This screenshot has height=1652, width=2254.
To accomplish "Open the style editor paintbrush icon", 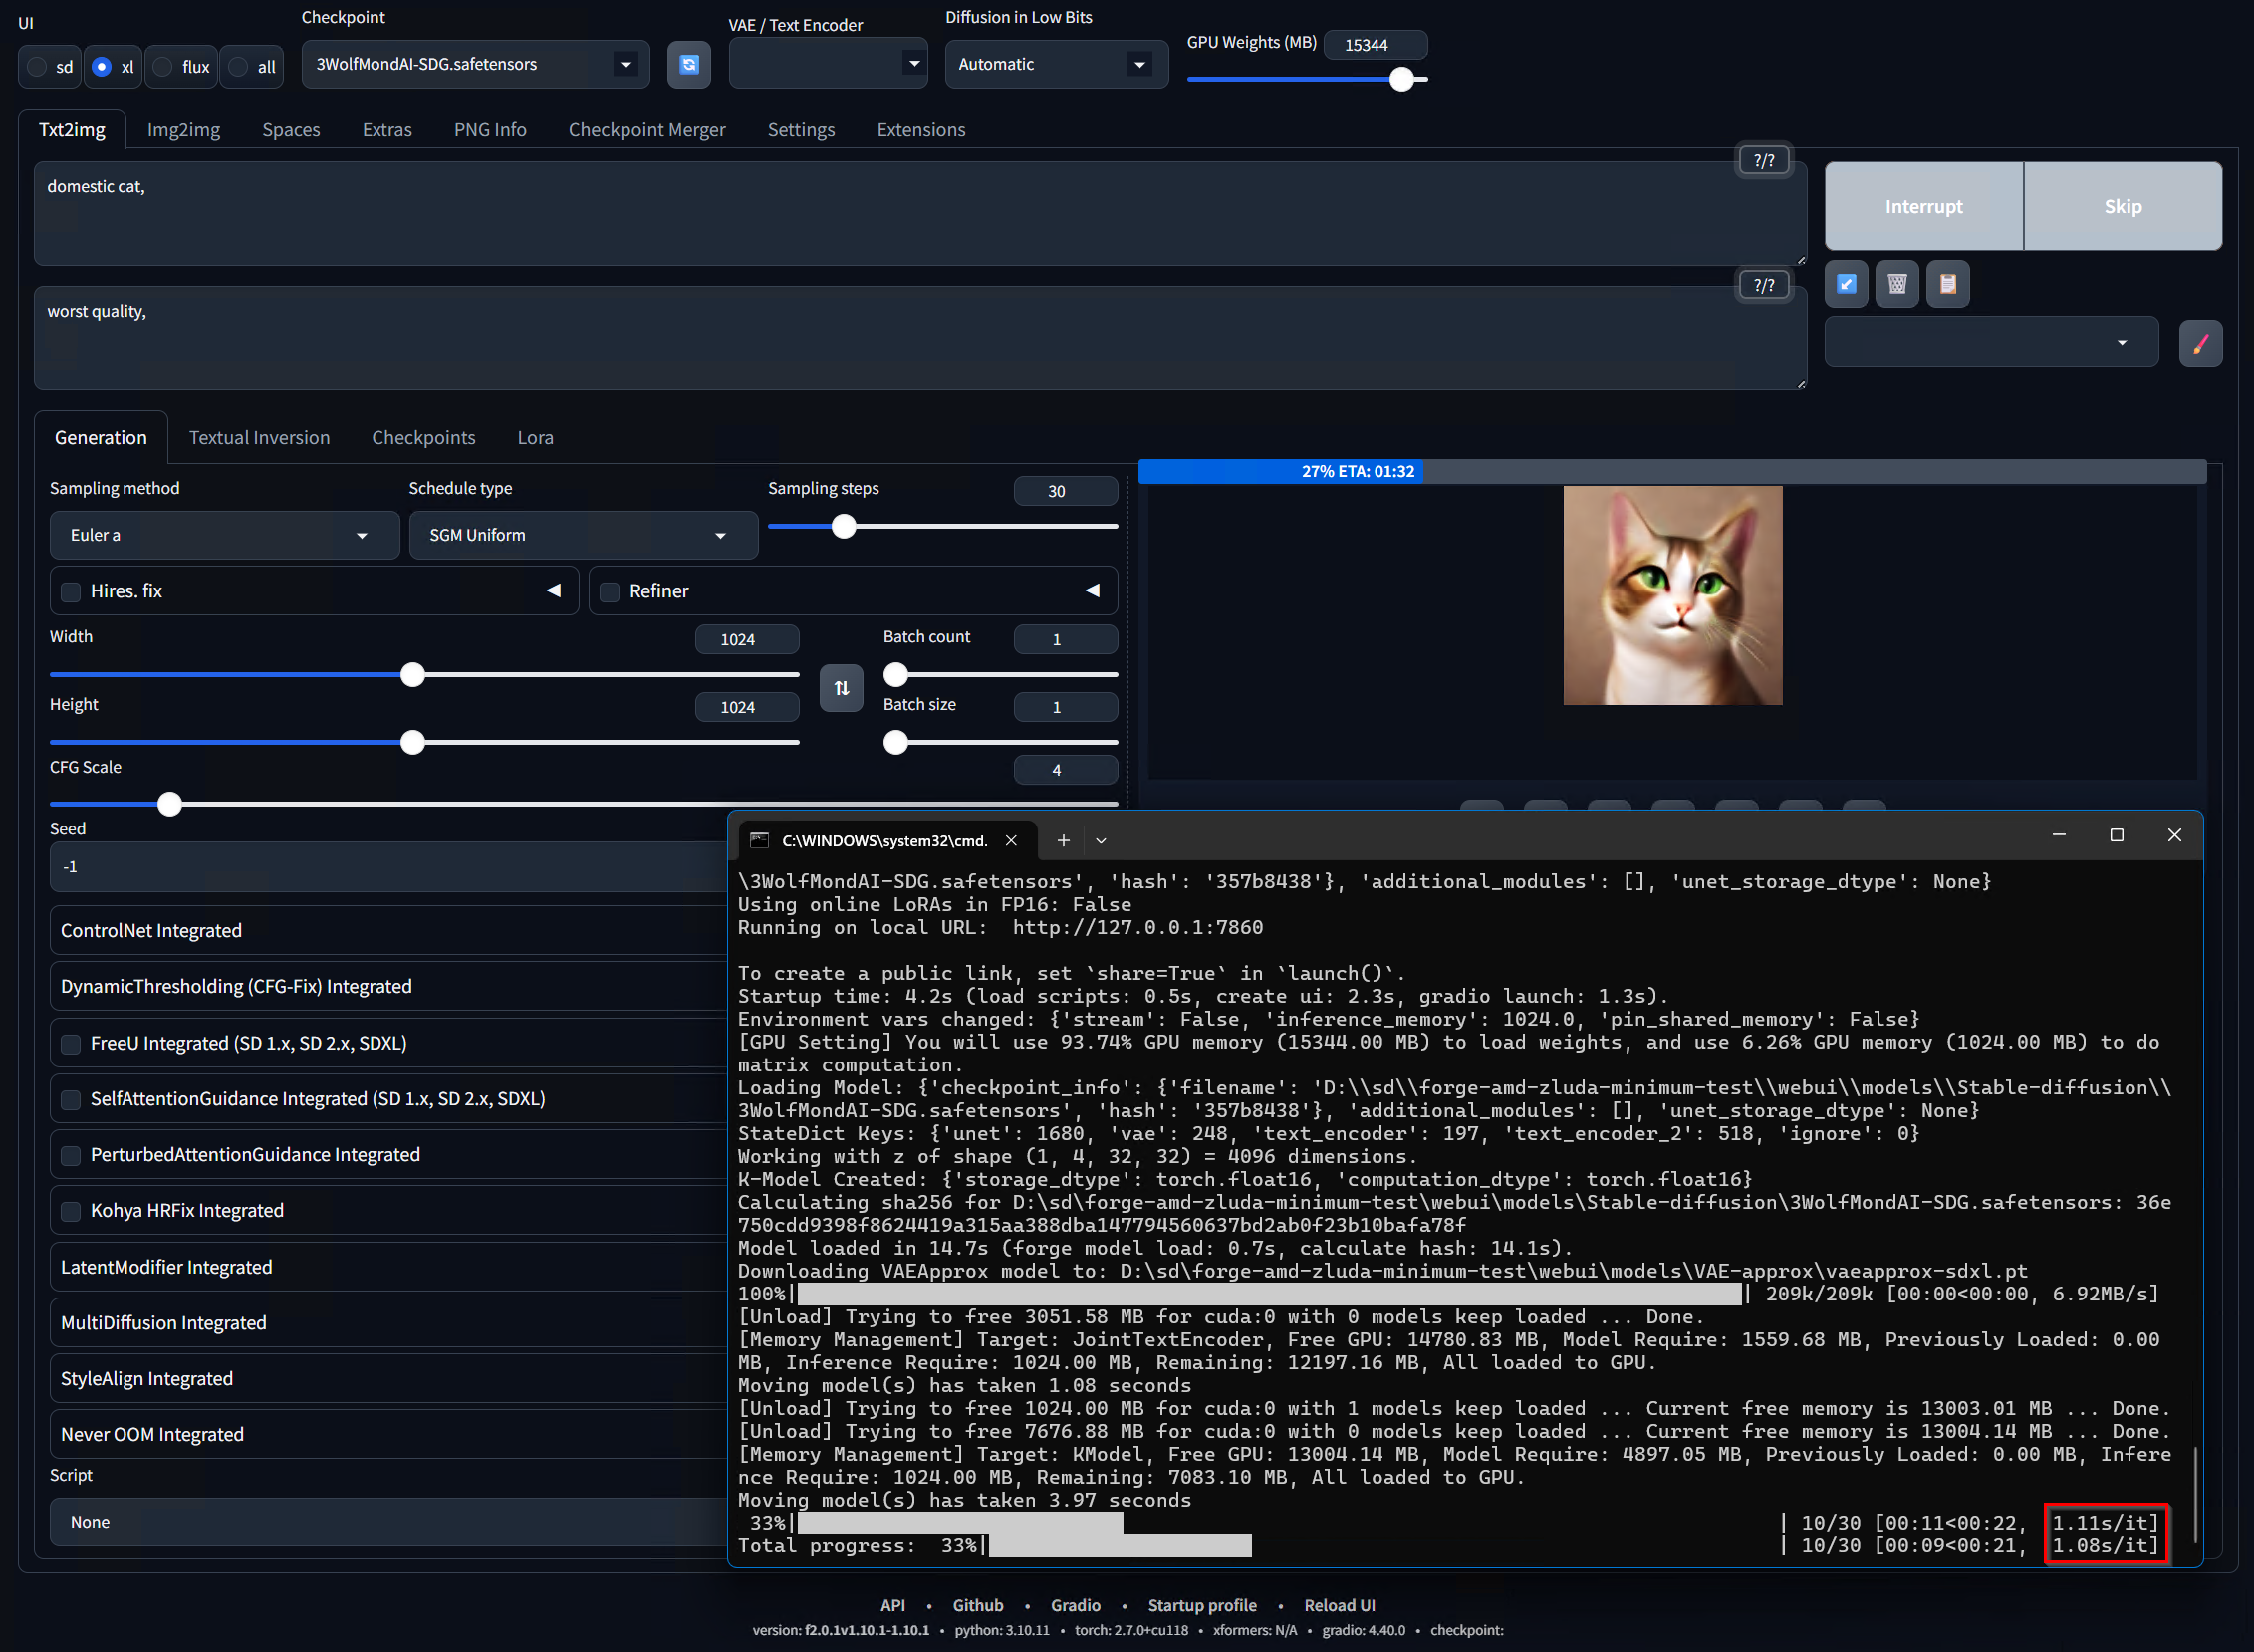I will pos(2200,343).
